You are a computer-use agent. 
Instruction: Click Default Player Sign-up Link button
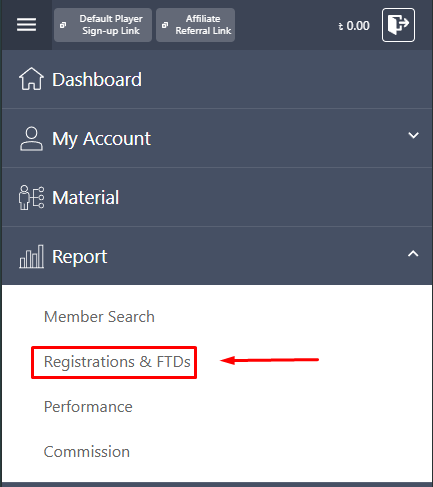click(x=103, y=25)
